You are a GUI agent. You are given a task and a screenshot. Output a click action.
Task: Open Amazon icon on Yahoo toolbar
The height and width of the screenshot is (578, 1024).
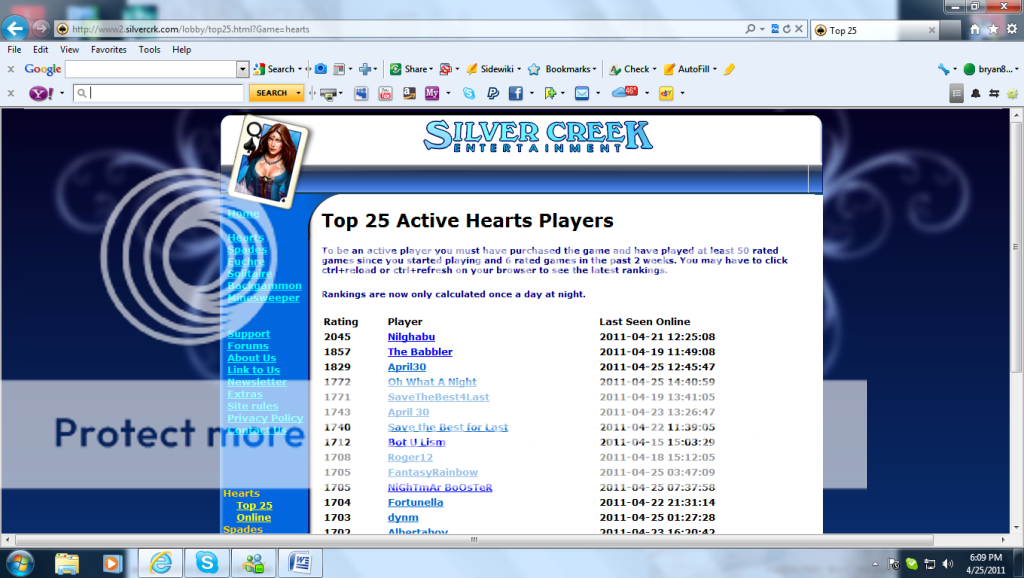tap(409, 93)
